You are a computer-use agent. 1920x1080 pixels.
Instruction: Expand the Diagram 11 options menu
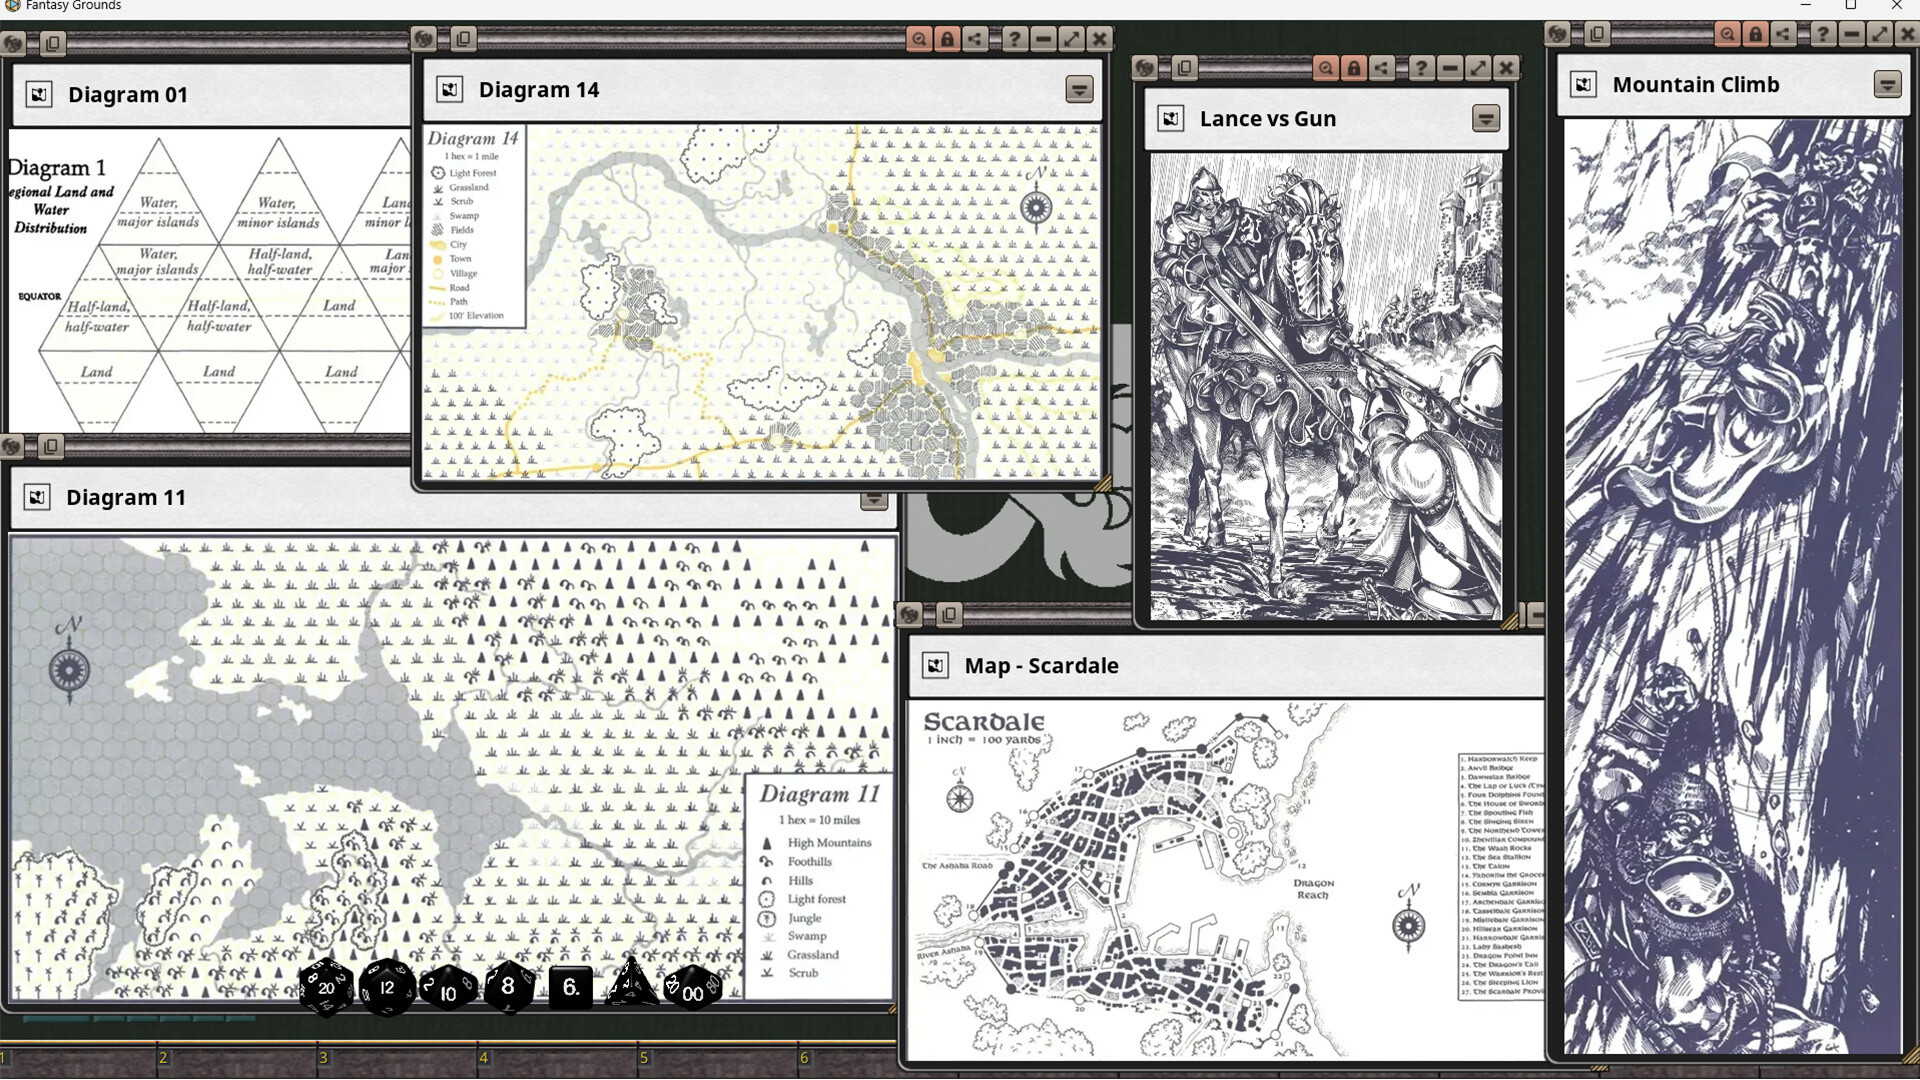pyautogui.click(x=875, y=499)
